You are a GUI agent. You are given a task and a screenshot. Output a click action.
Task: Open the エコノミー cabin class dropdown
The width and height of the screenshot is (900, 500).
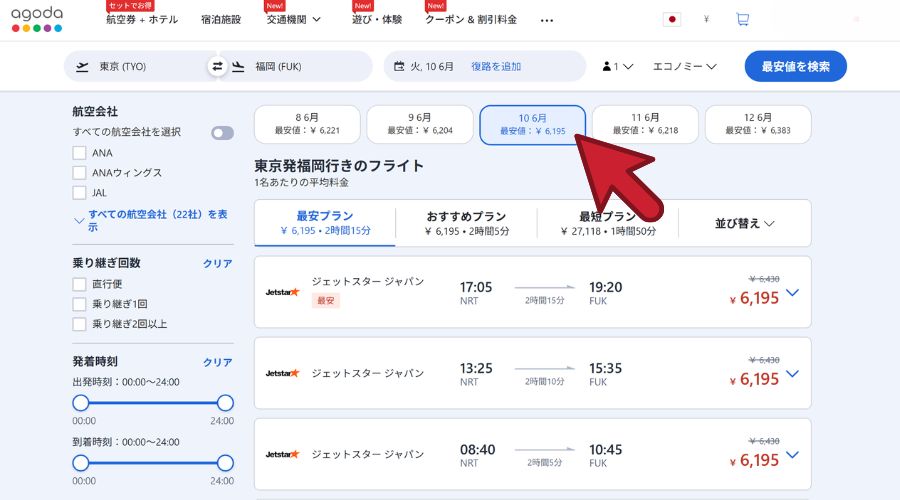coord(684,67)
